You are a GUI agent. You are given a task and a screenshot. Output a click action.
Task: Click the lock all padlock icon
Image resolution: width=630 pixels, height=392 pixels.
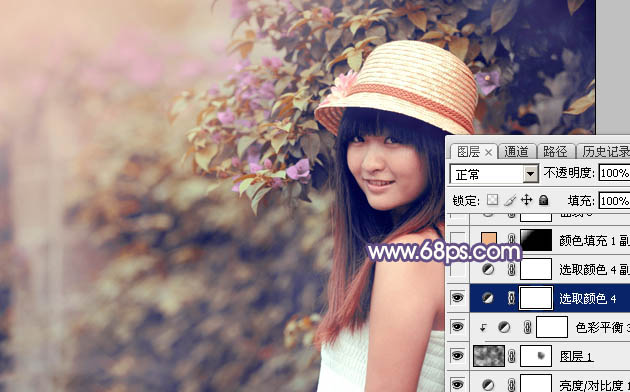point(544,200)
